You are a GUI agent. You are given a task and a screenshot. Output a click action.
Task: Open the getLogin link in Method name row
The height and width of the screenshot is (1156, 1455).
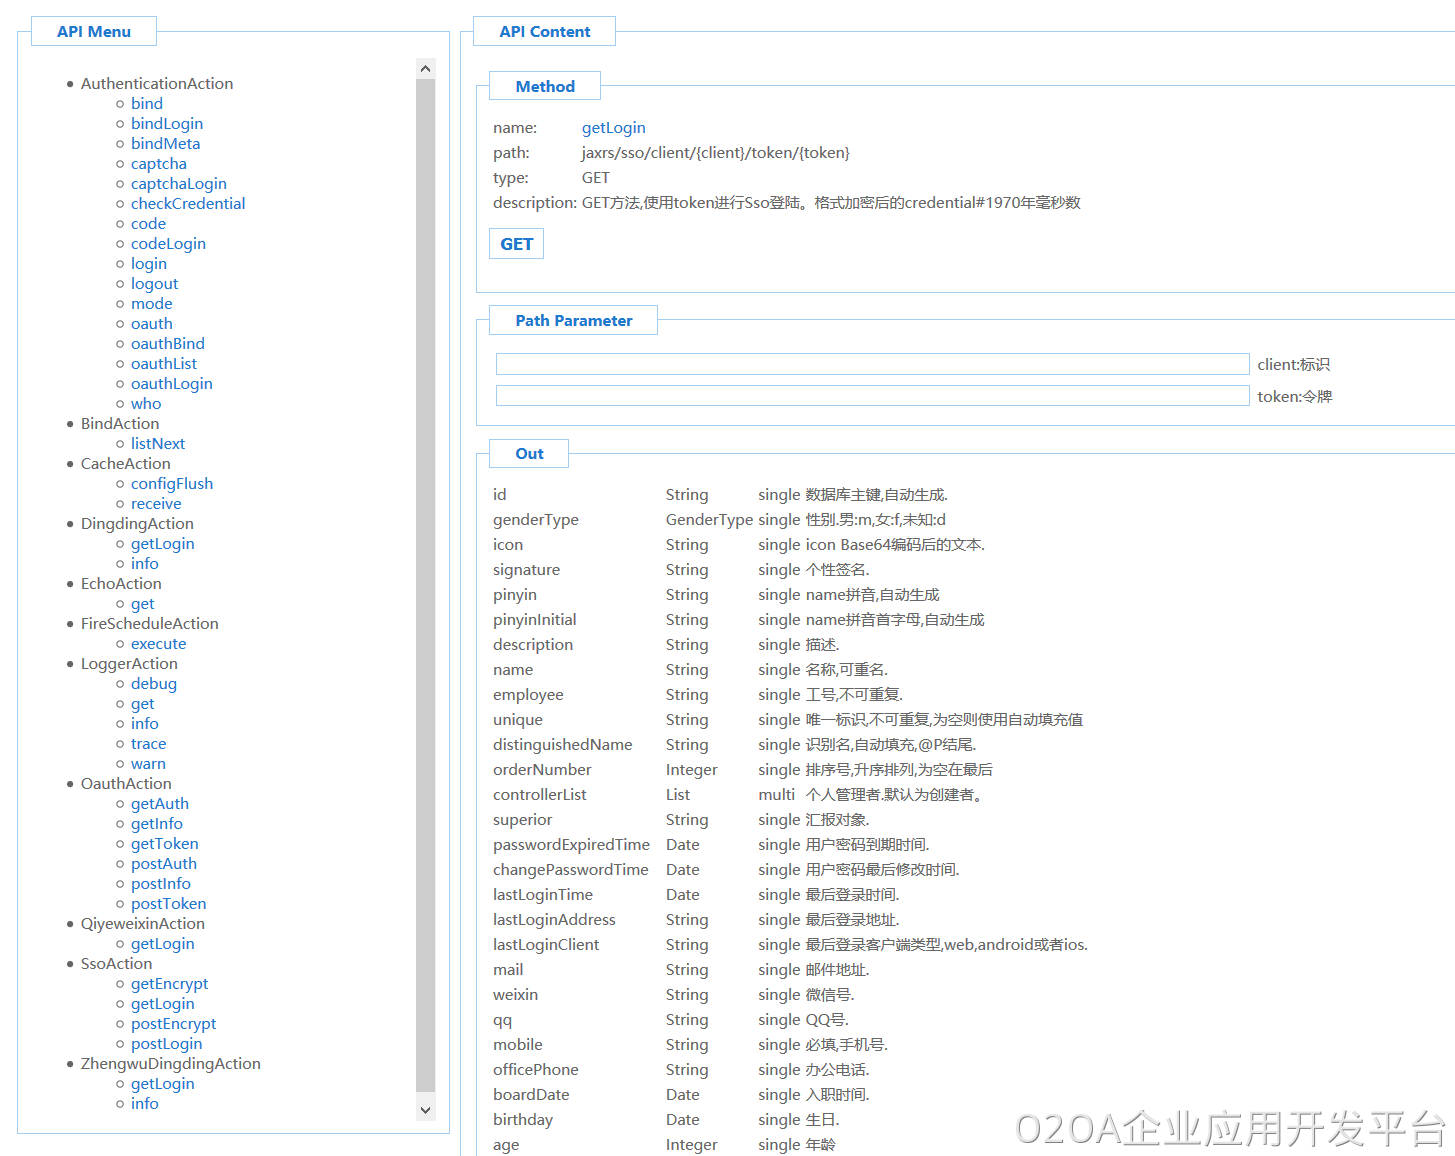click(613, 127)
